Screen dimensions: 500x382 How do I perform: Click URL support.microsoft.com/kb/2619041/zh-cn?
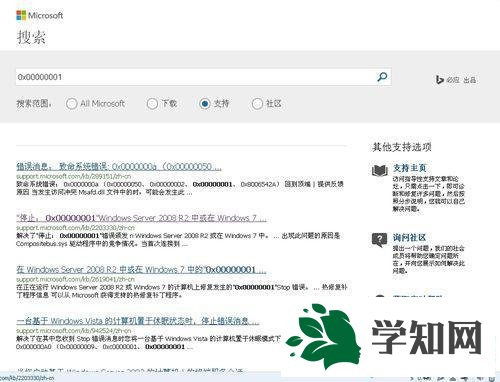coord(75,279)
